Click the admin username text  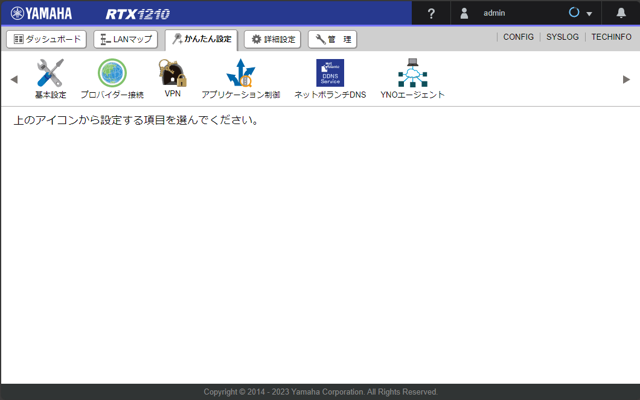pyautogui.click(x=494, y=13)
